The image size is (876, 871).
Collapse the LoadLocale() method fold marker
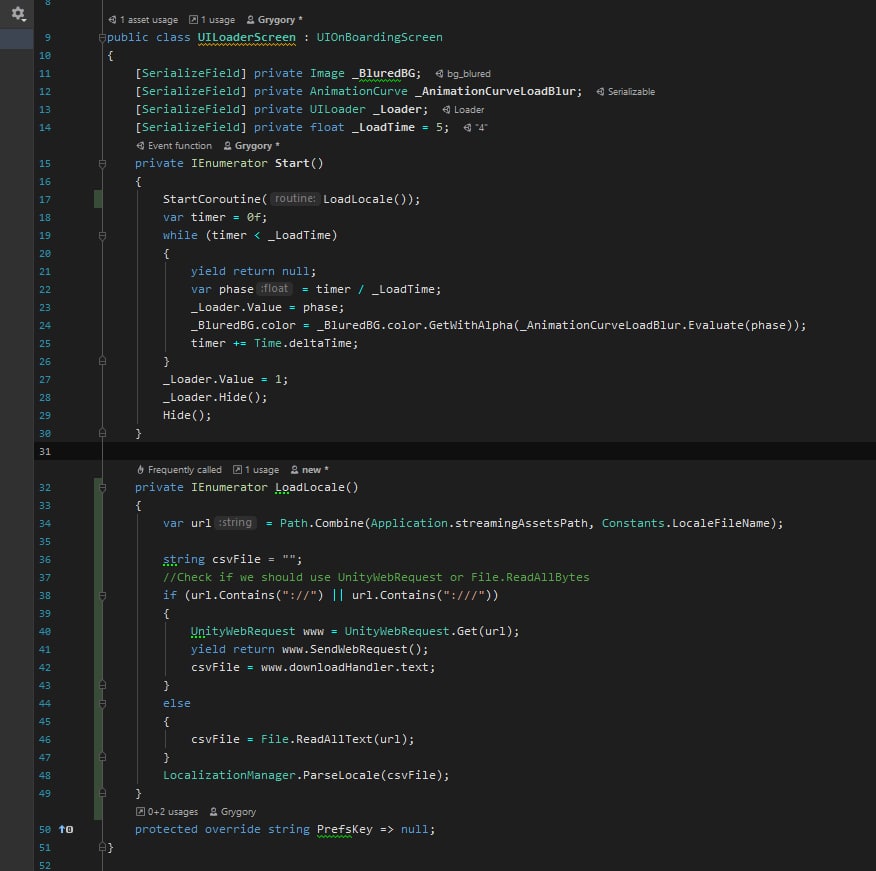point(102,487)
